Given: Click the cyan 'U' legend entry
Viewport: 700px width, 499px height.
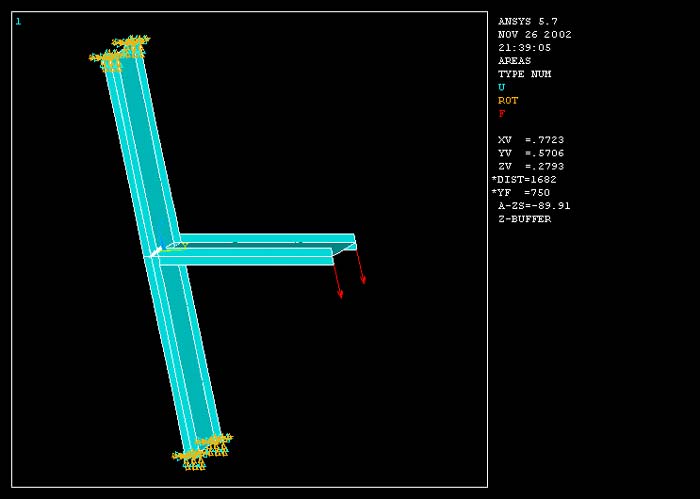Looking at the screenshot, I should tap(501, 87).
